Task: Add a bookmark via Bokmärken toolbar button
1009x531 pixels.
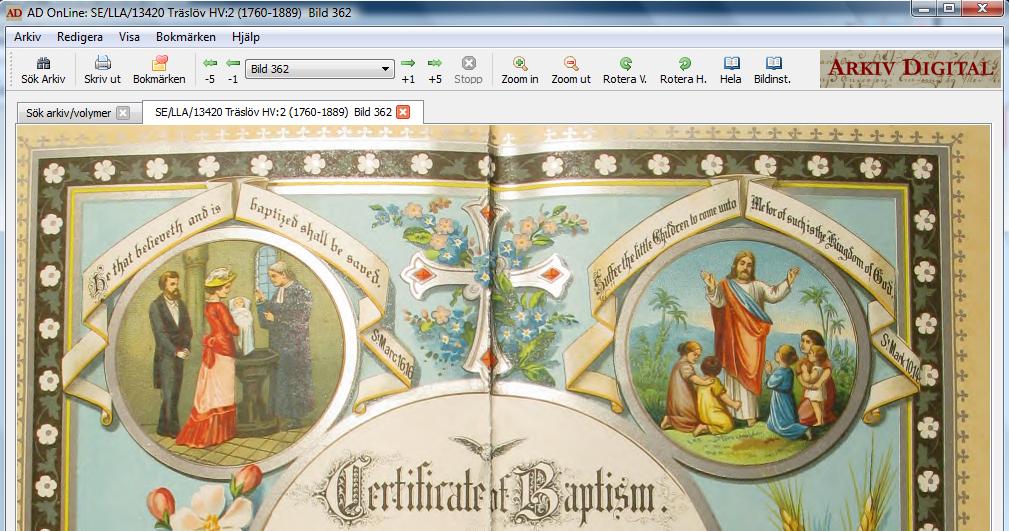Action: [159, 70]
